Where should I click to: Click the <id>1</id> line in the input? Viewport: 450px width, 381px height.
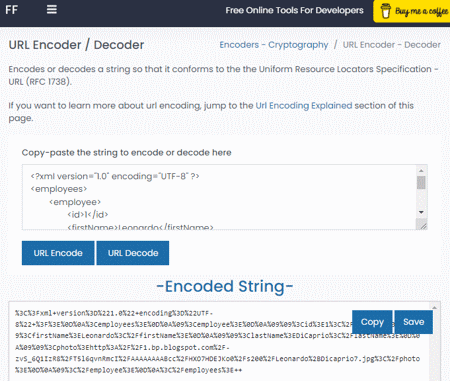88,215
